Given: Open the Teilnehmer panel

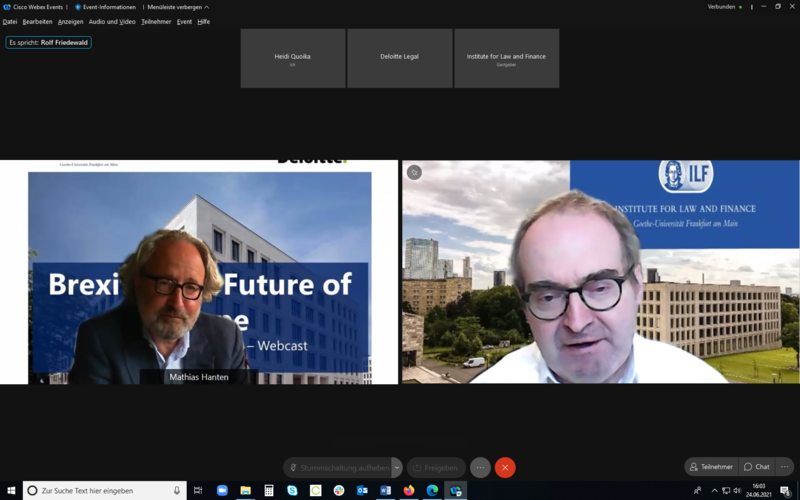Looking at the screenshot, I should click(x=711, y=466).
